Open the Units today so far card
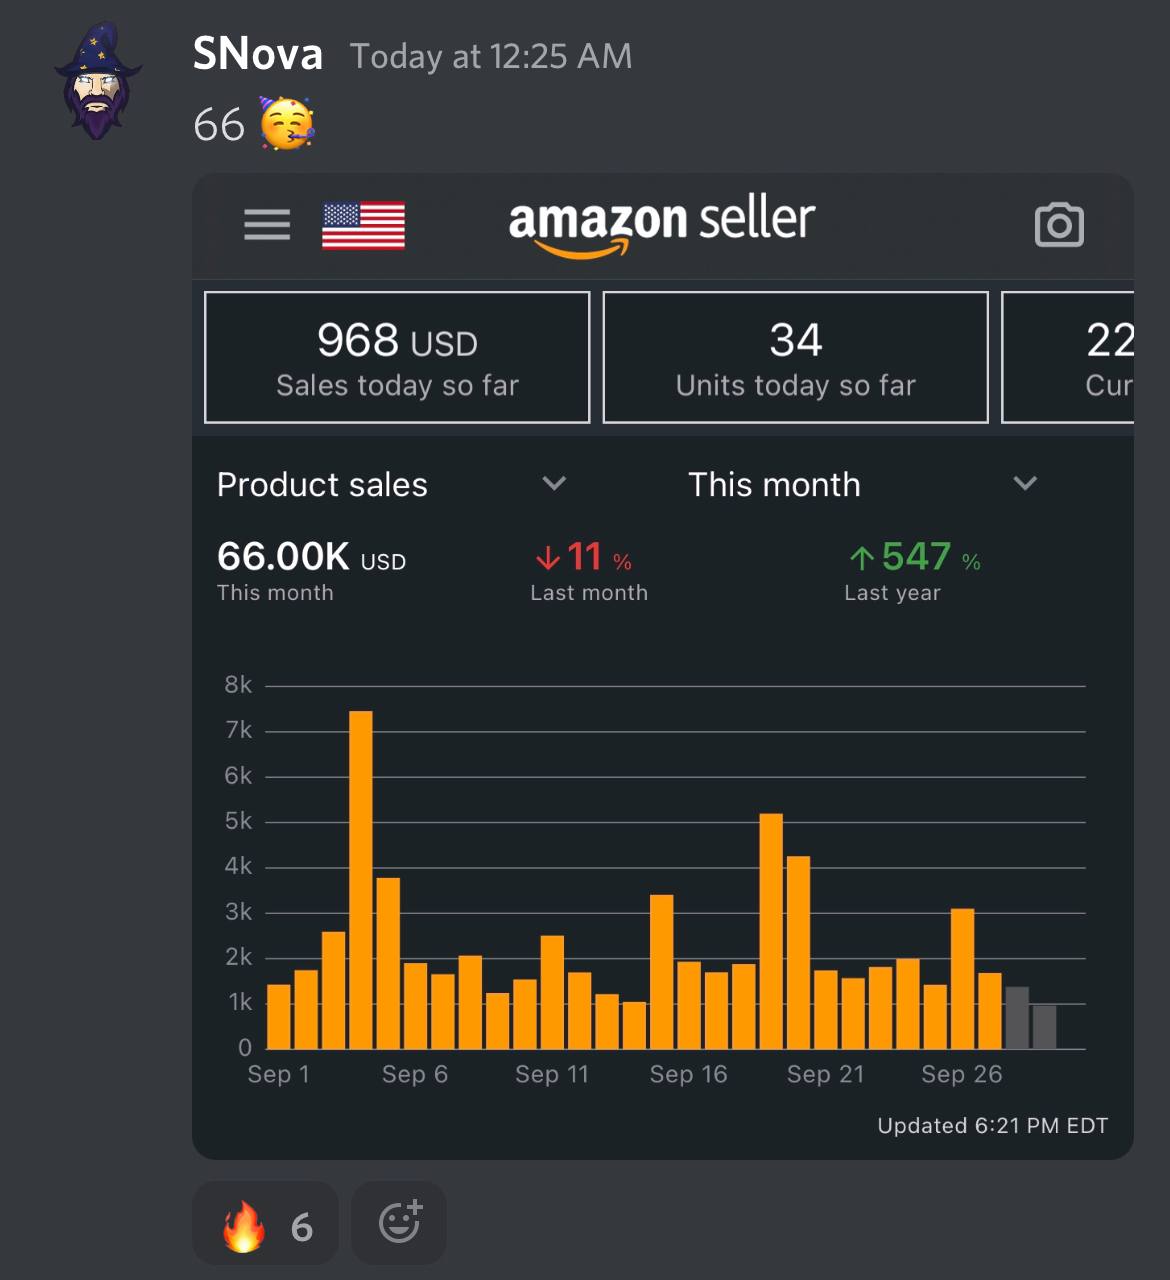This screenshot has width=1170, height=1280. [x=795, y=357]
